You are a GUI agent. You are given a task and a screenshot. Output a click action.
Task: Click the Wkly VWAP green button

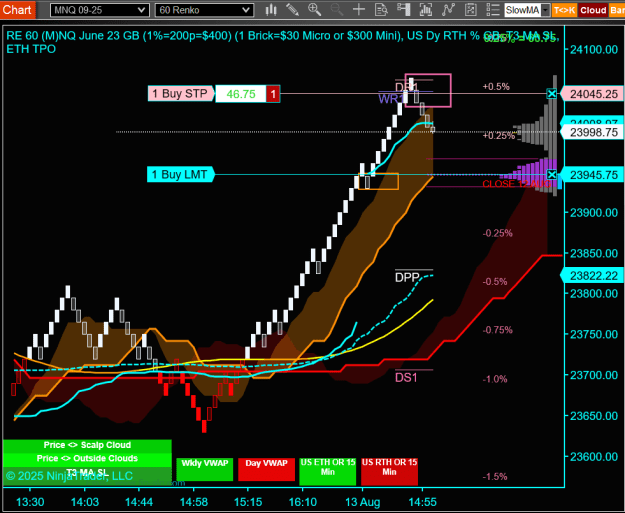tap(205, 469)
